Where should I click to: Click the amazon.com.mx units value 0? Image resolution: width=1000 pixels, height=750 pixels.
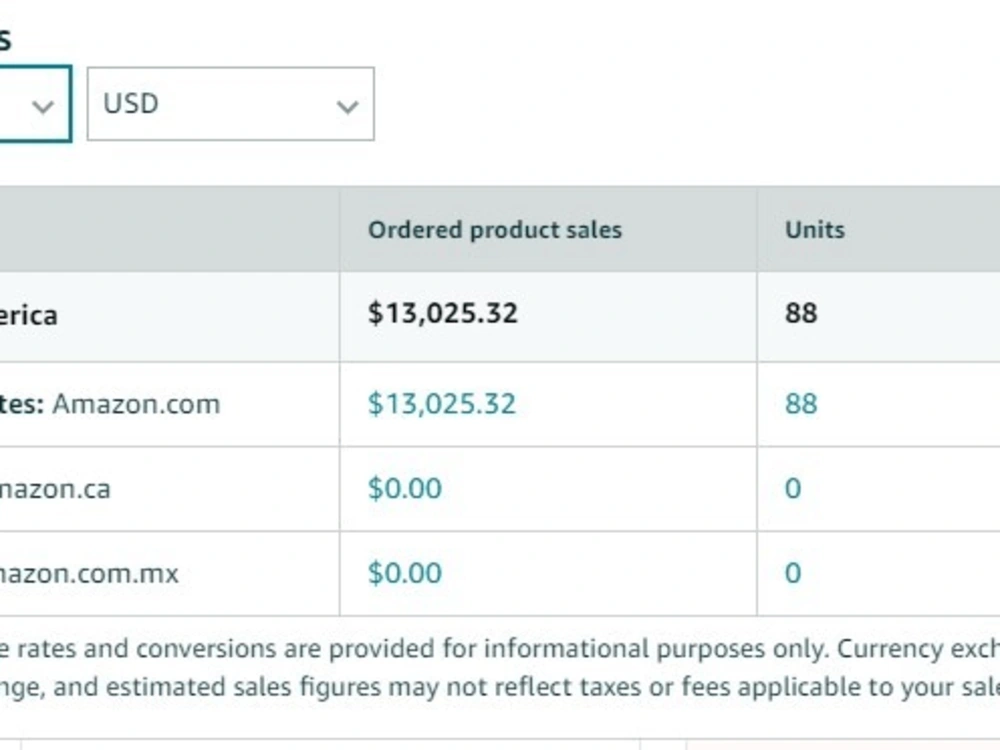tap(793, 573)
